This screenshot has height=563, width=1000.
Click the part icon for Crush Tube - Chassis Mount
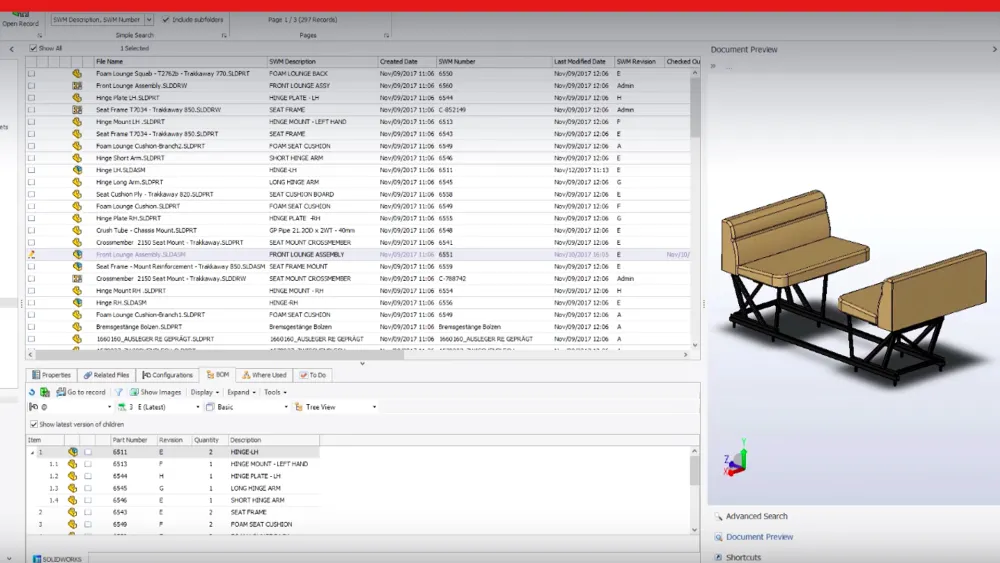point(77,230)
